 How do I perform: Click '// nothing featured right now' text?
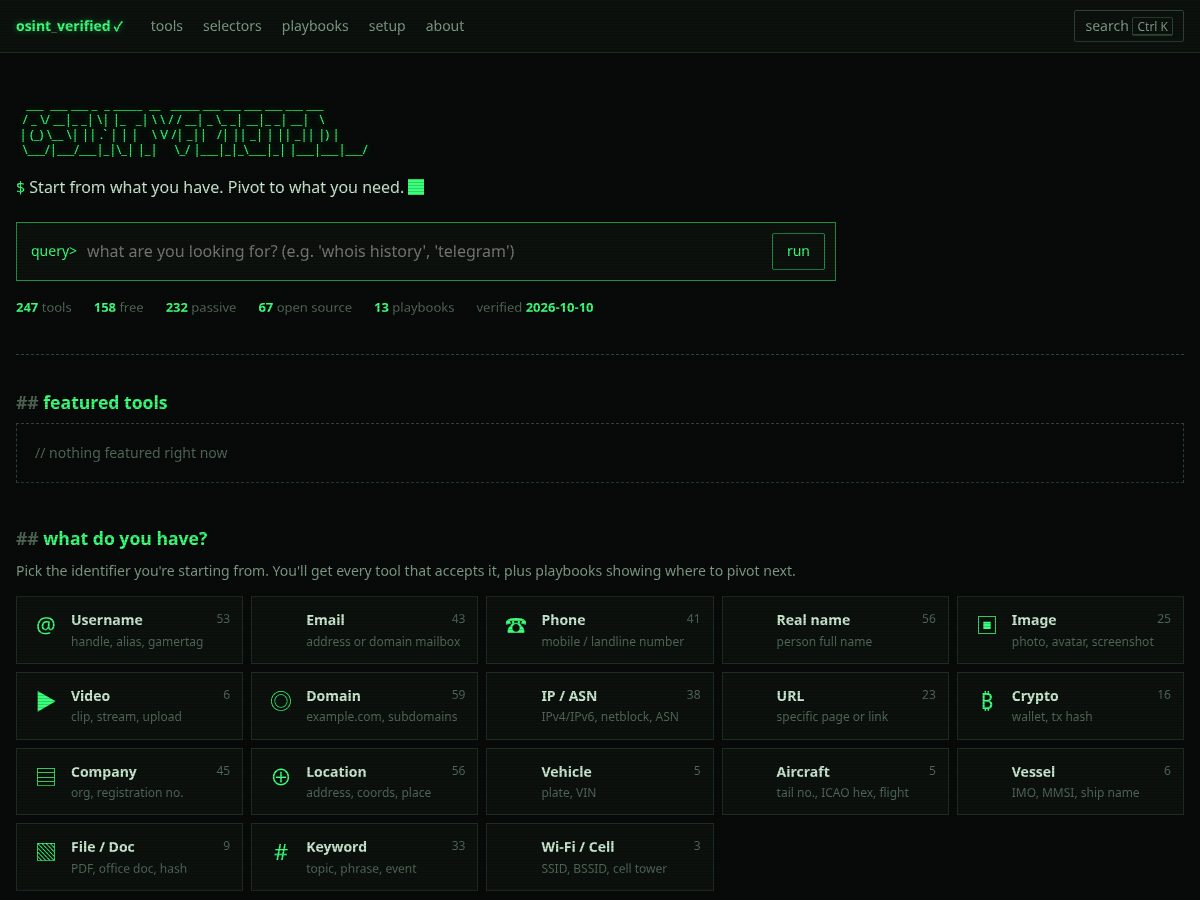coord(131,453)
